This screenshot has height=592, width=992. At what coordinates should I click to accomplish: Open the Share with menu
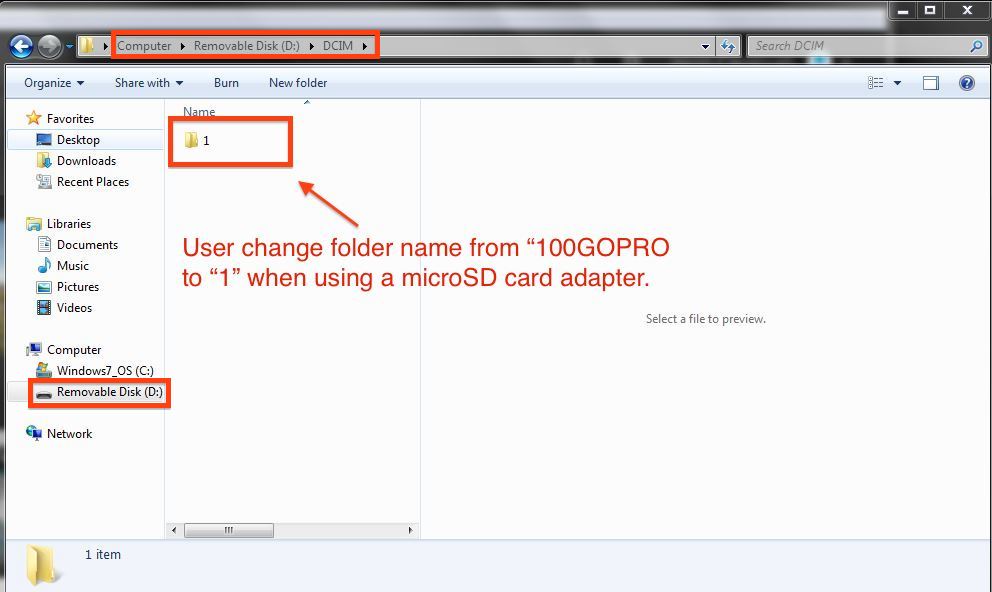tap(149, 83)
